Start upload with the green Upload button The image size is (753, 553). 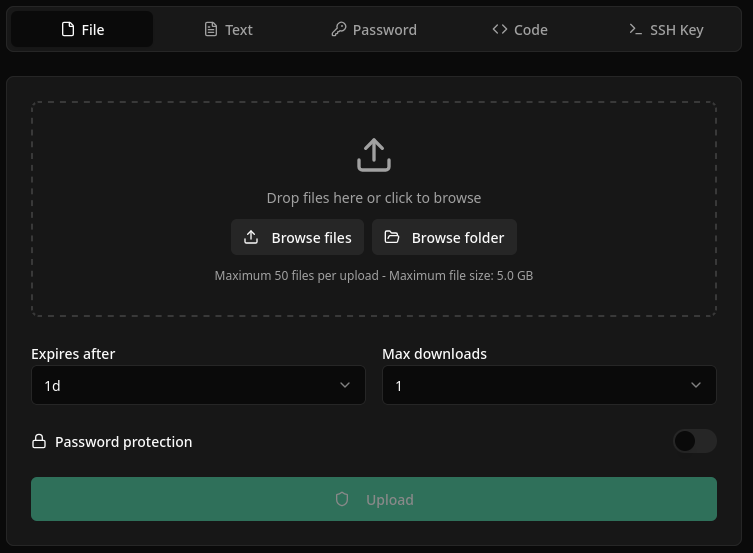[374, 499]
